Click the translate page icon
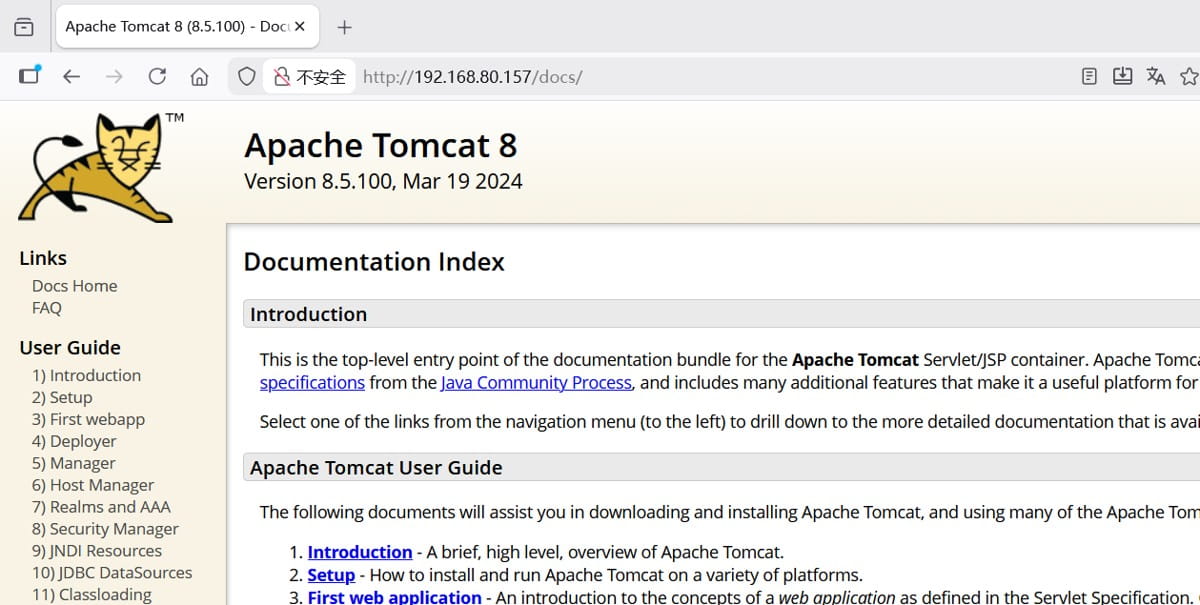This screenshot has height=605, width=1200. click(1156, 76)
